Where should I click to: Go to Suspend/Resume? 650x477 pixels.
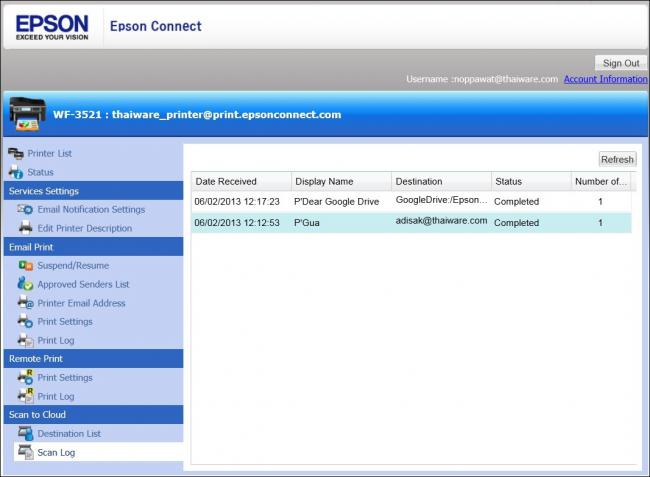(x=73, y=266)
